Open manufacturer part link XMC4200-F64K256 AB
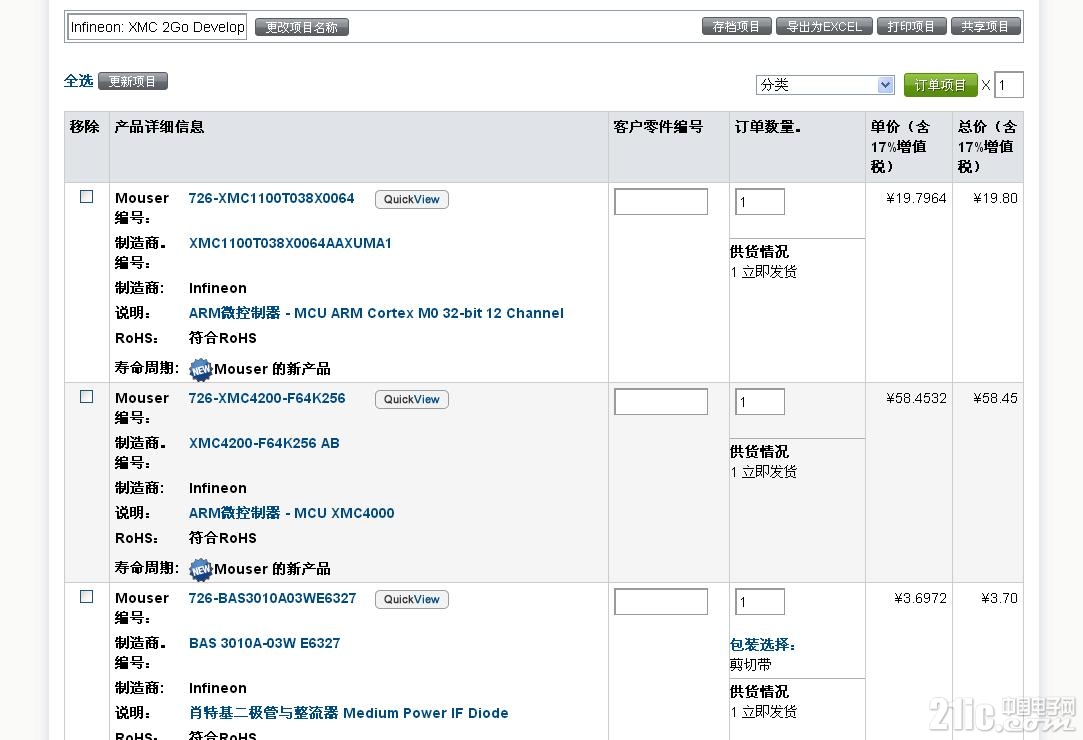 (x=264, y=443)
